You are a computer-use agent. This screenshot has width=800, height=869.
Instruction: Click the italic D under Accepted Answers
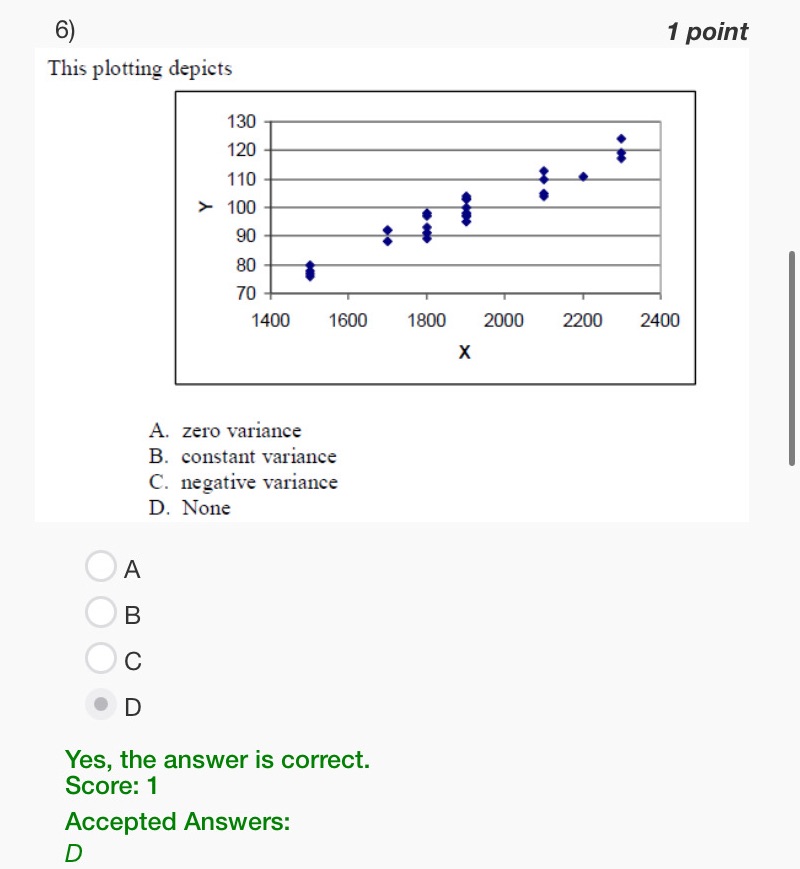point(71,852)
